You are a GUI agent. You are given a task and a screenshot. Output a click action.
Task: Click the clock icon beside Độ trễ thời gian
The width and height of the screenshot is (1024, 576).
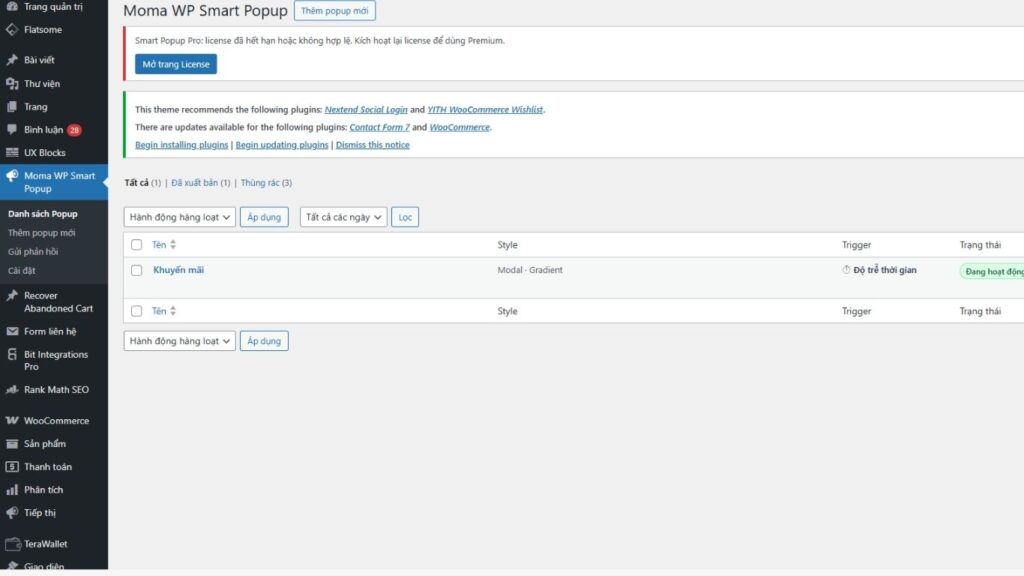(x=846, y=269)
